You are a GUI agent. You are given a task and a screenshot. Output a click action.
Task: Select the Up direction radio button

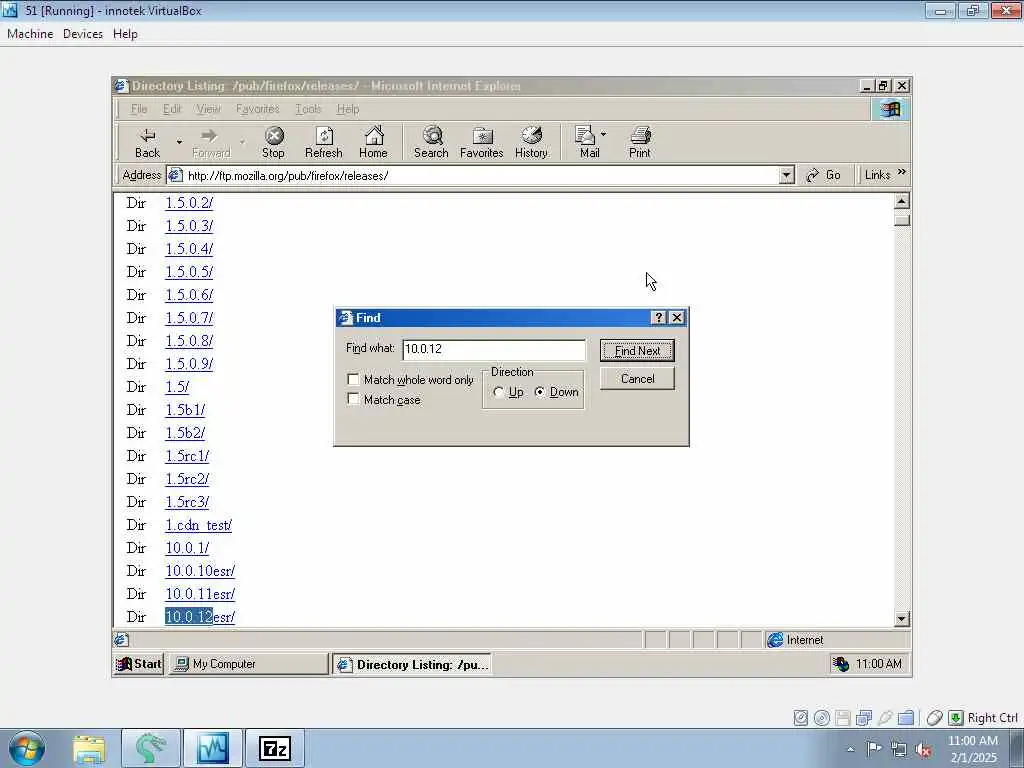499,392
